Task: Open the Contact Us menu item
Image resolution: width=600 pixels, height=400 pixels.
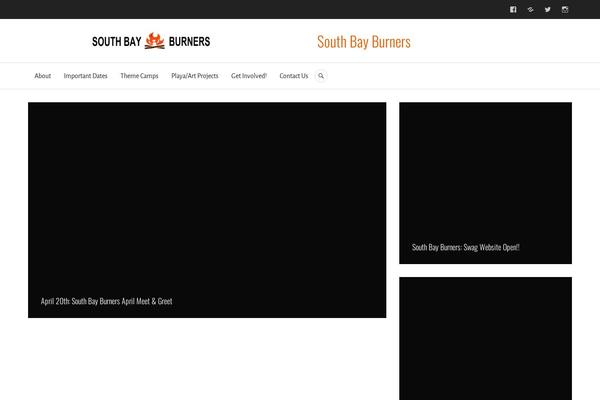Action: point(294,76)
